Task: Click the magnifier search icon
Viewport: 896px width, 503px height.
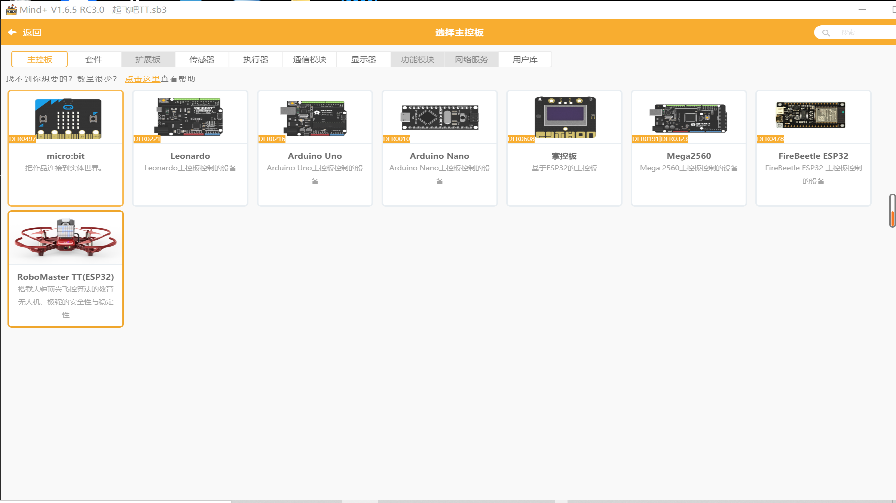Action: click(826, 33)
